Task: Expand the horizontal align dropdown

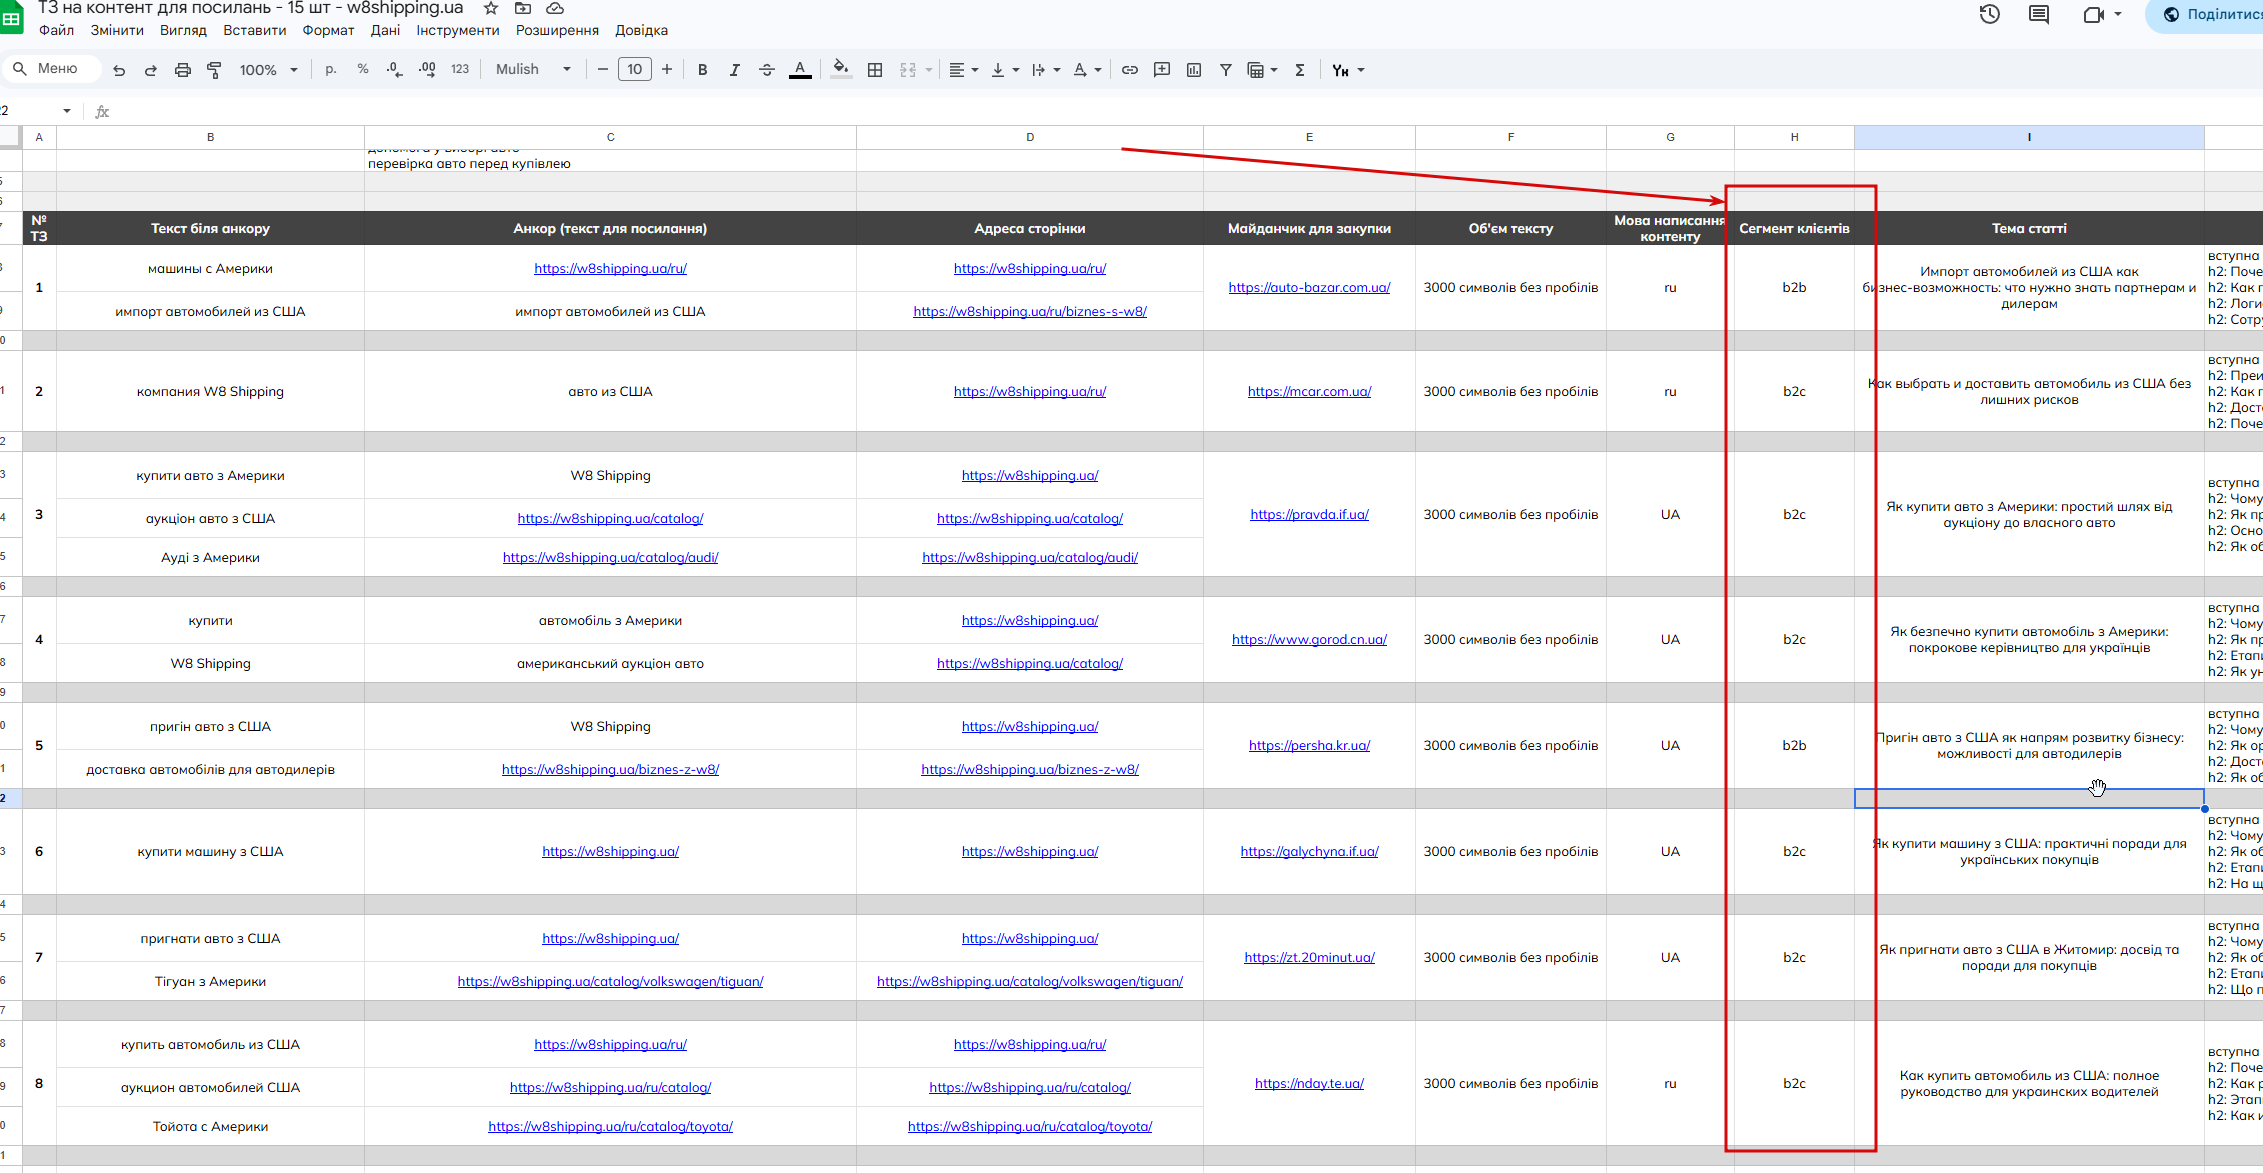Action: (x=963, y=70)
